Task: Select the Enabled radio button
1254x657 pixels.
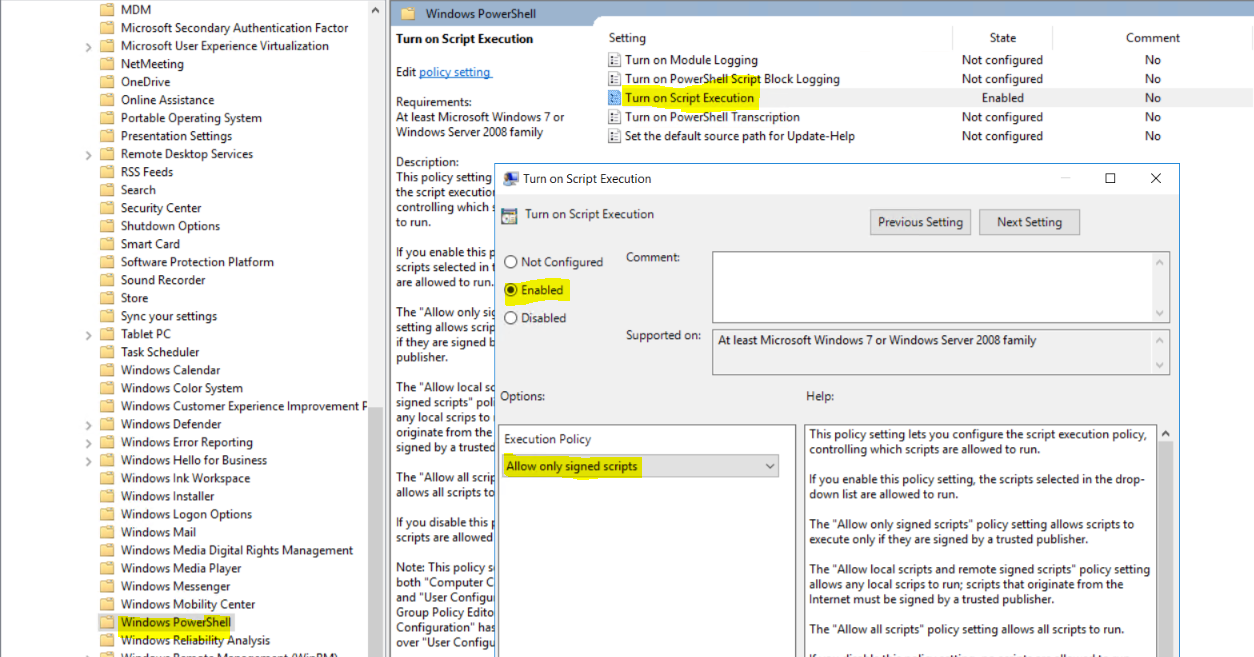Action: [x=511, y=290]
